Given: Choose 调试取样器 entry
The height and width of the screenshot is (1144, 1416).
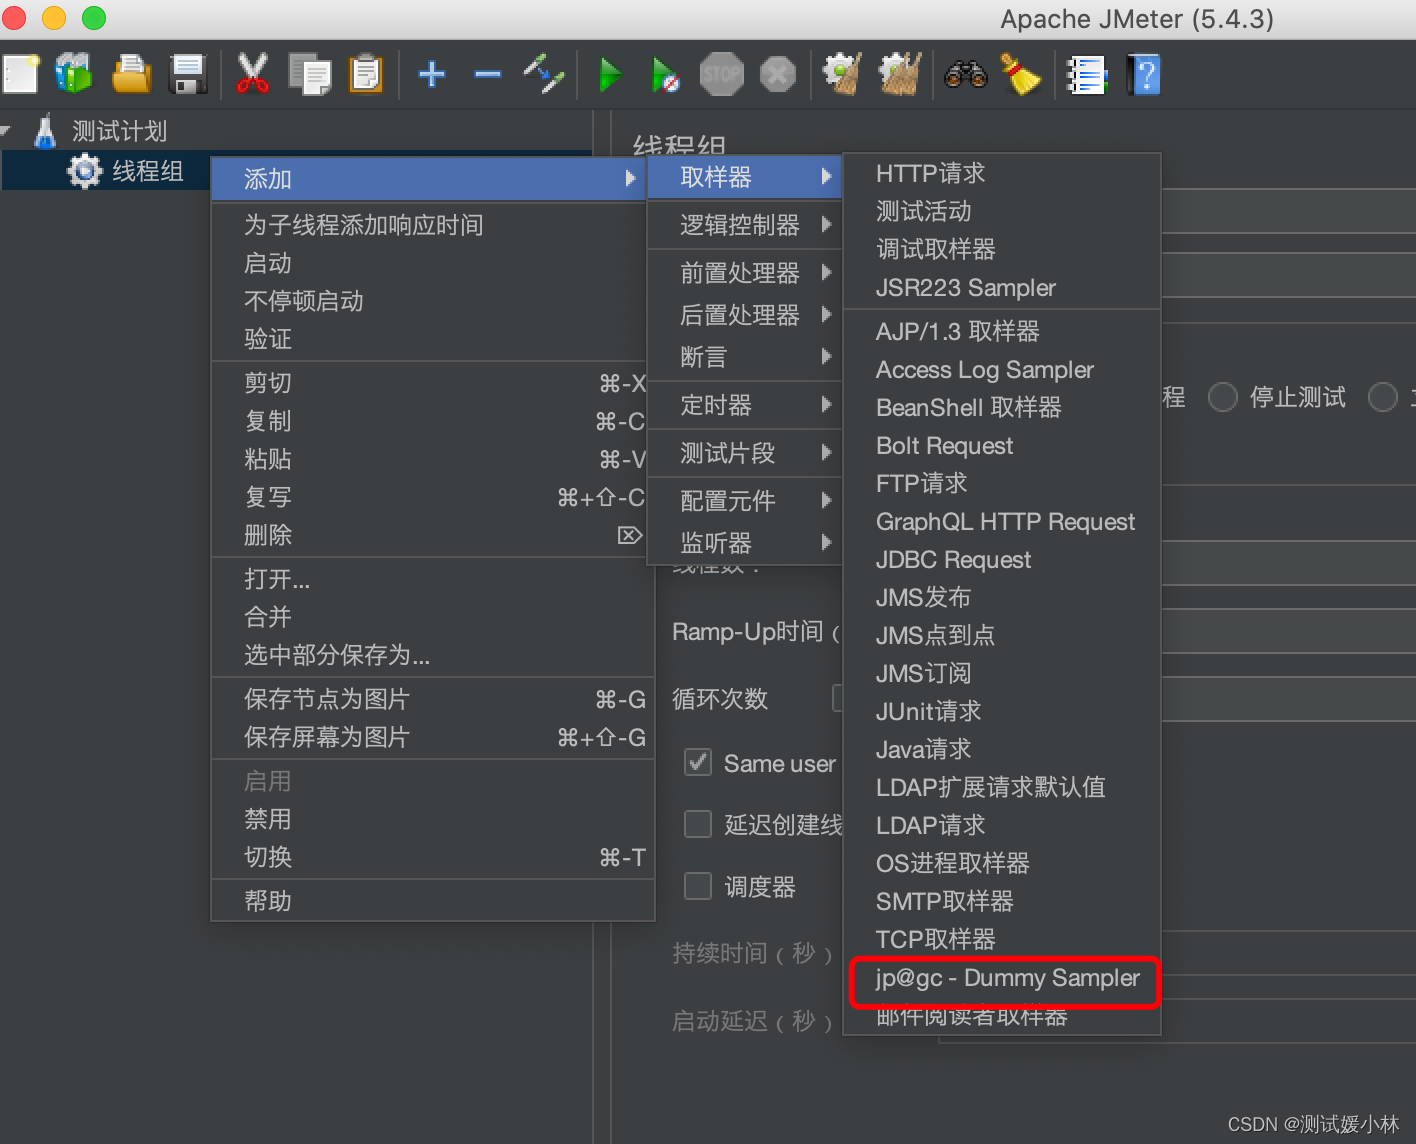Looking at the screenshot, I should pos(1002,249).
